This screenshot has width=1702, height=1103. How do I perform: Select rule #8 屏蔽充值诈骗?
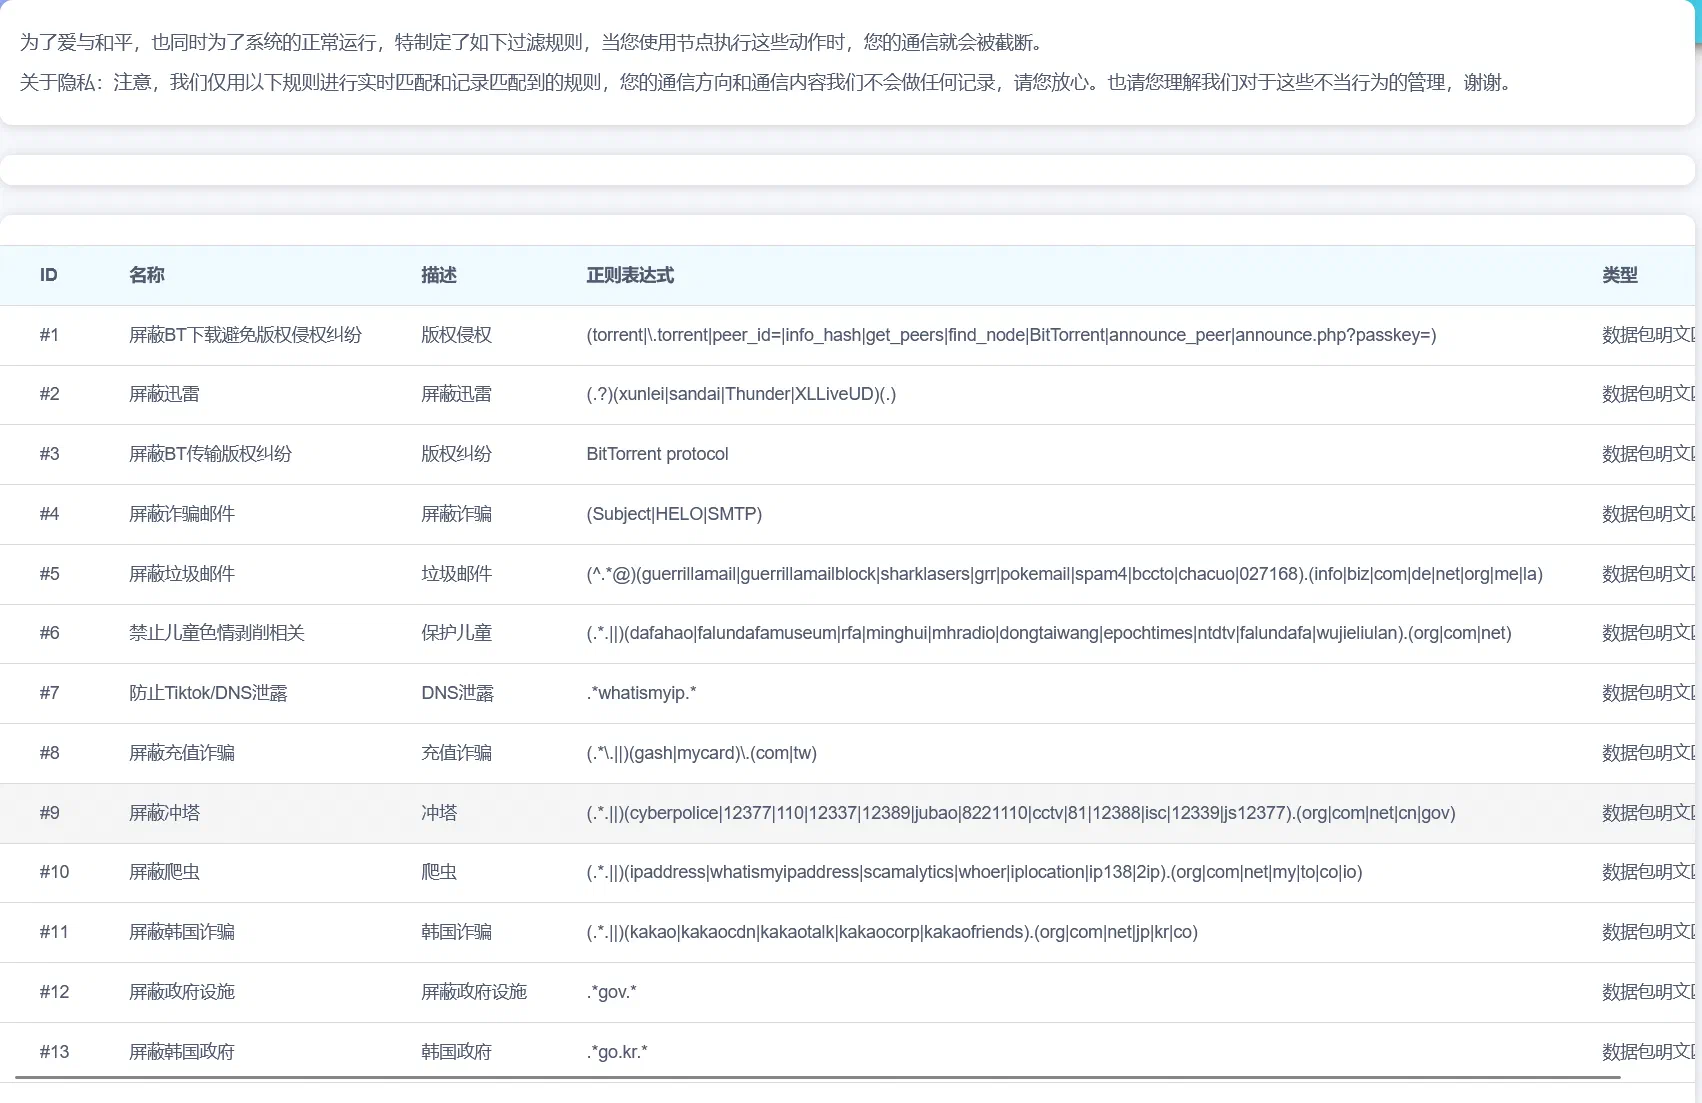coord(181,753)
